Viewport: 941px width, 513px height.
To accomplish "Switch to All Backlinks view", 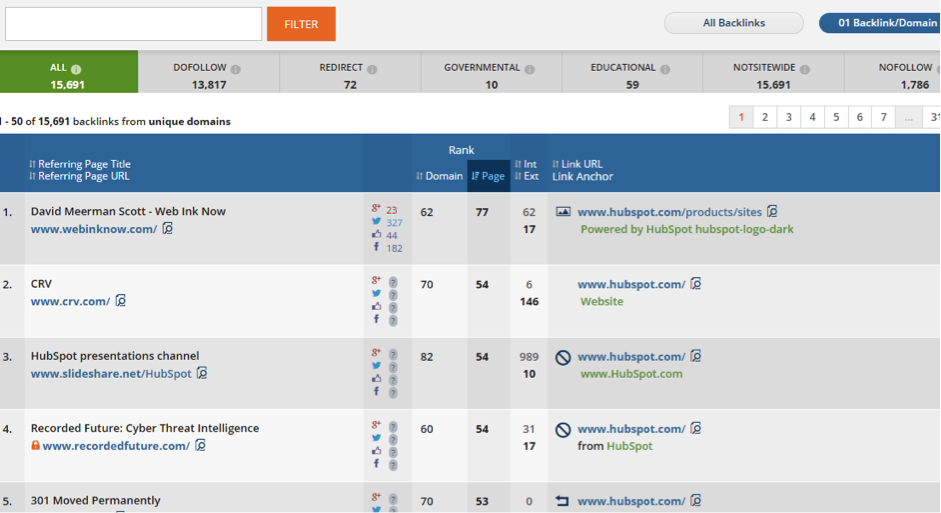I will [x=734, y=23].
